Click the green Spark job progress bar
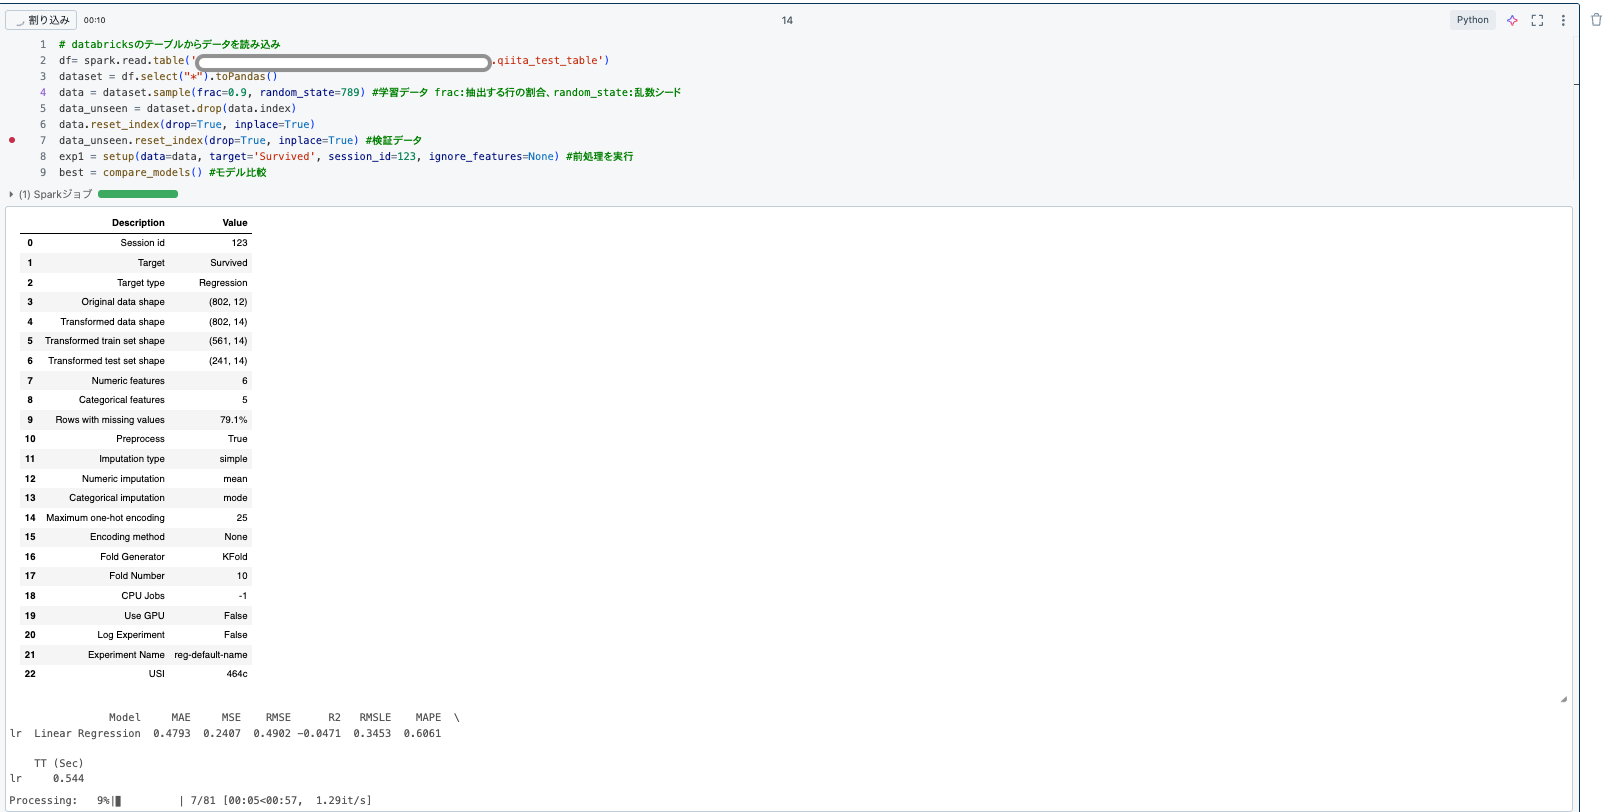 click(138, 194)
